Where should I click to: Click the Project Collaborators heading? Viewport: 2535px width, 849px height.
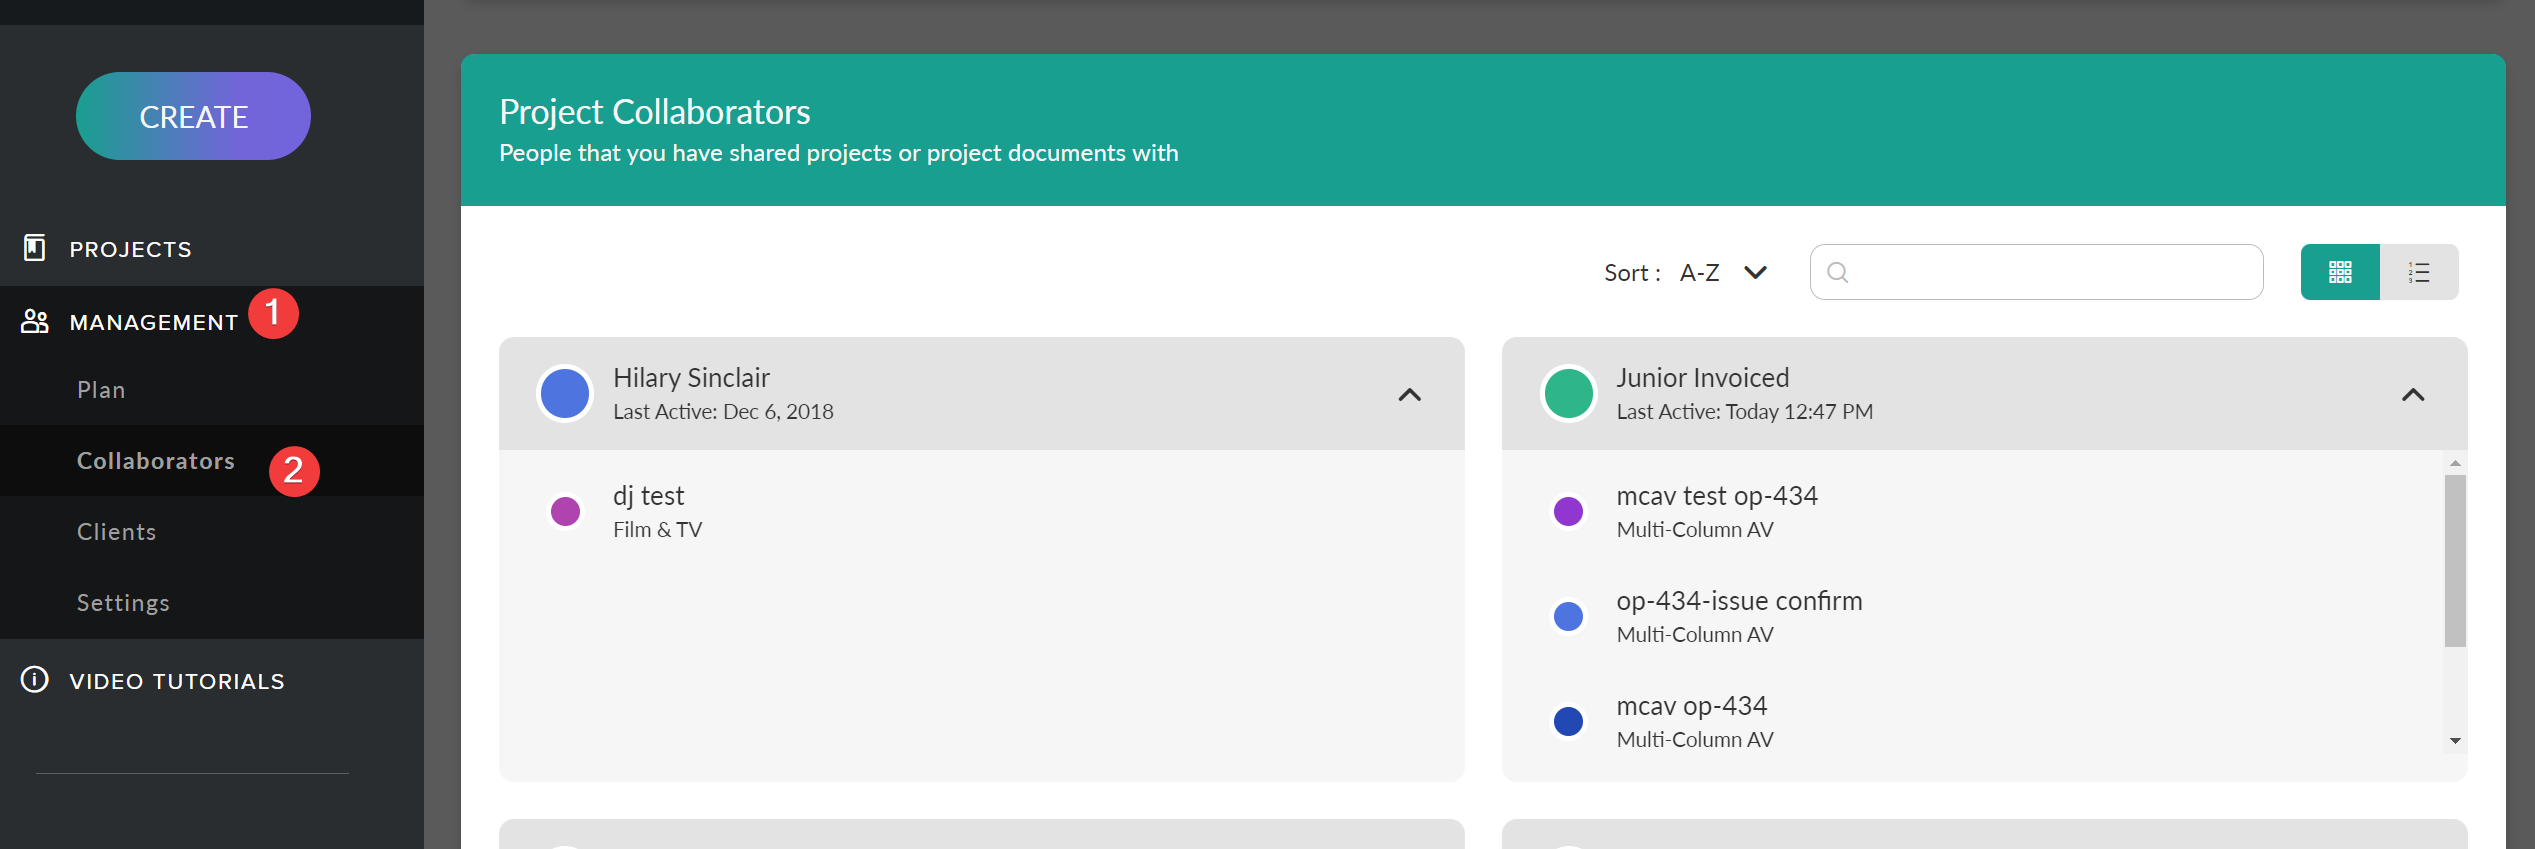click(655, 112)
